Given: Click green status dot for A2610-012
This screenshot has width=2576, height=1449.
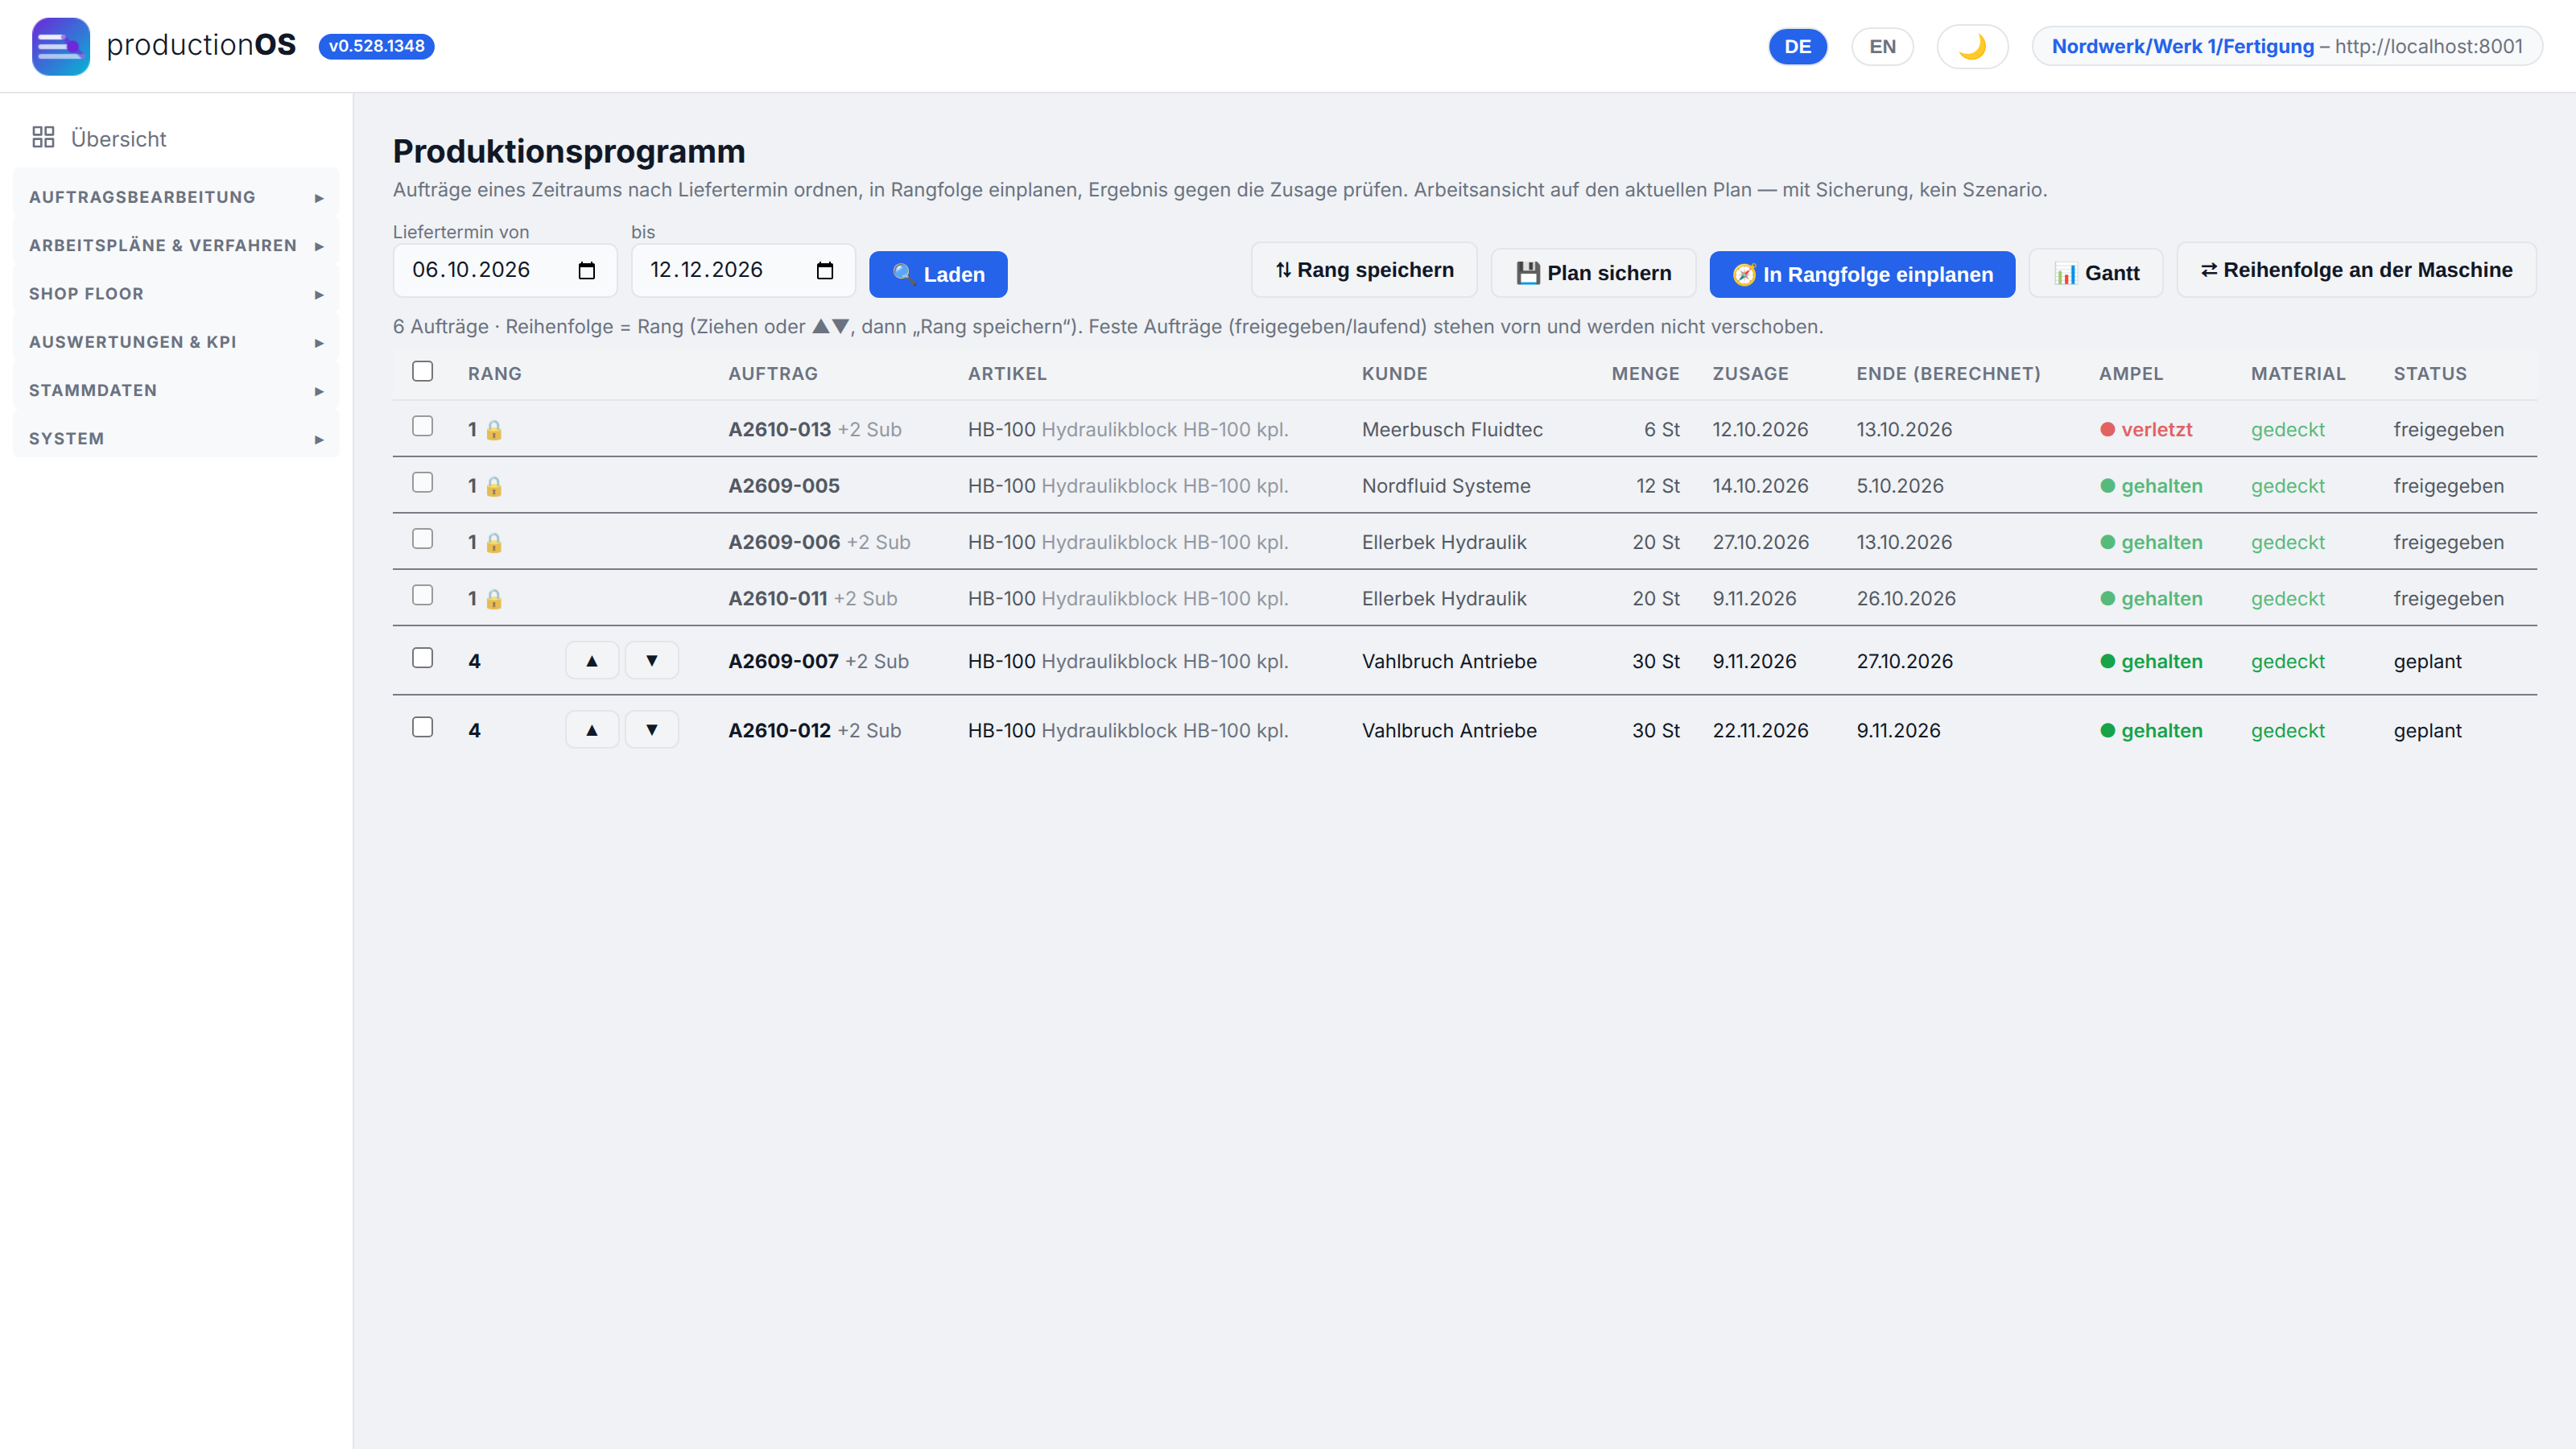Looking at the screenshot, I should tap(2108, 731).
